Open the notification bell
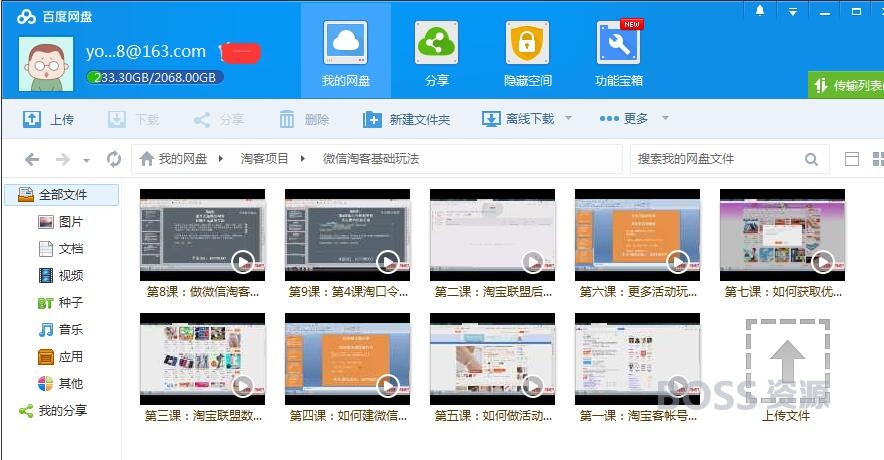This screenshot has height=460, width=884. 760,11
